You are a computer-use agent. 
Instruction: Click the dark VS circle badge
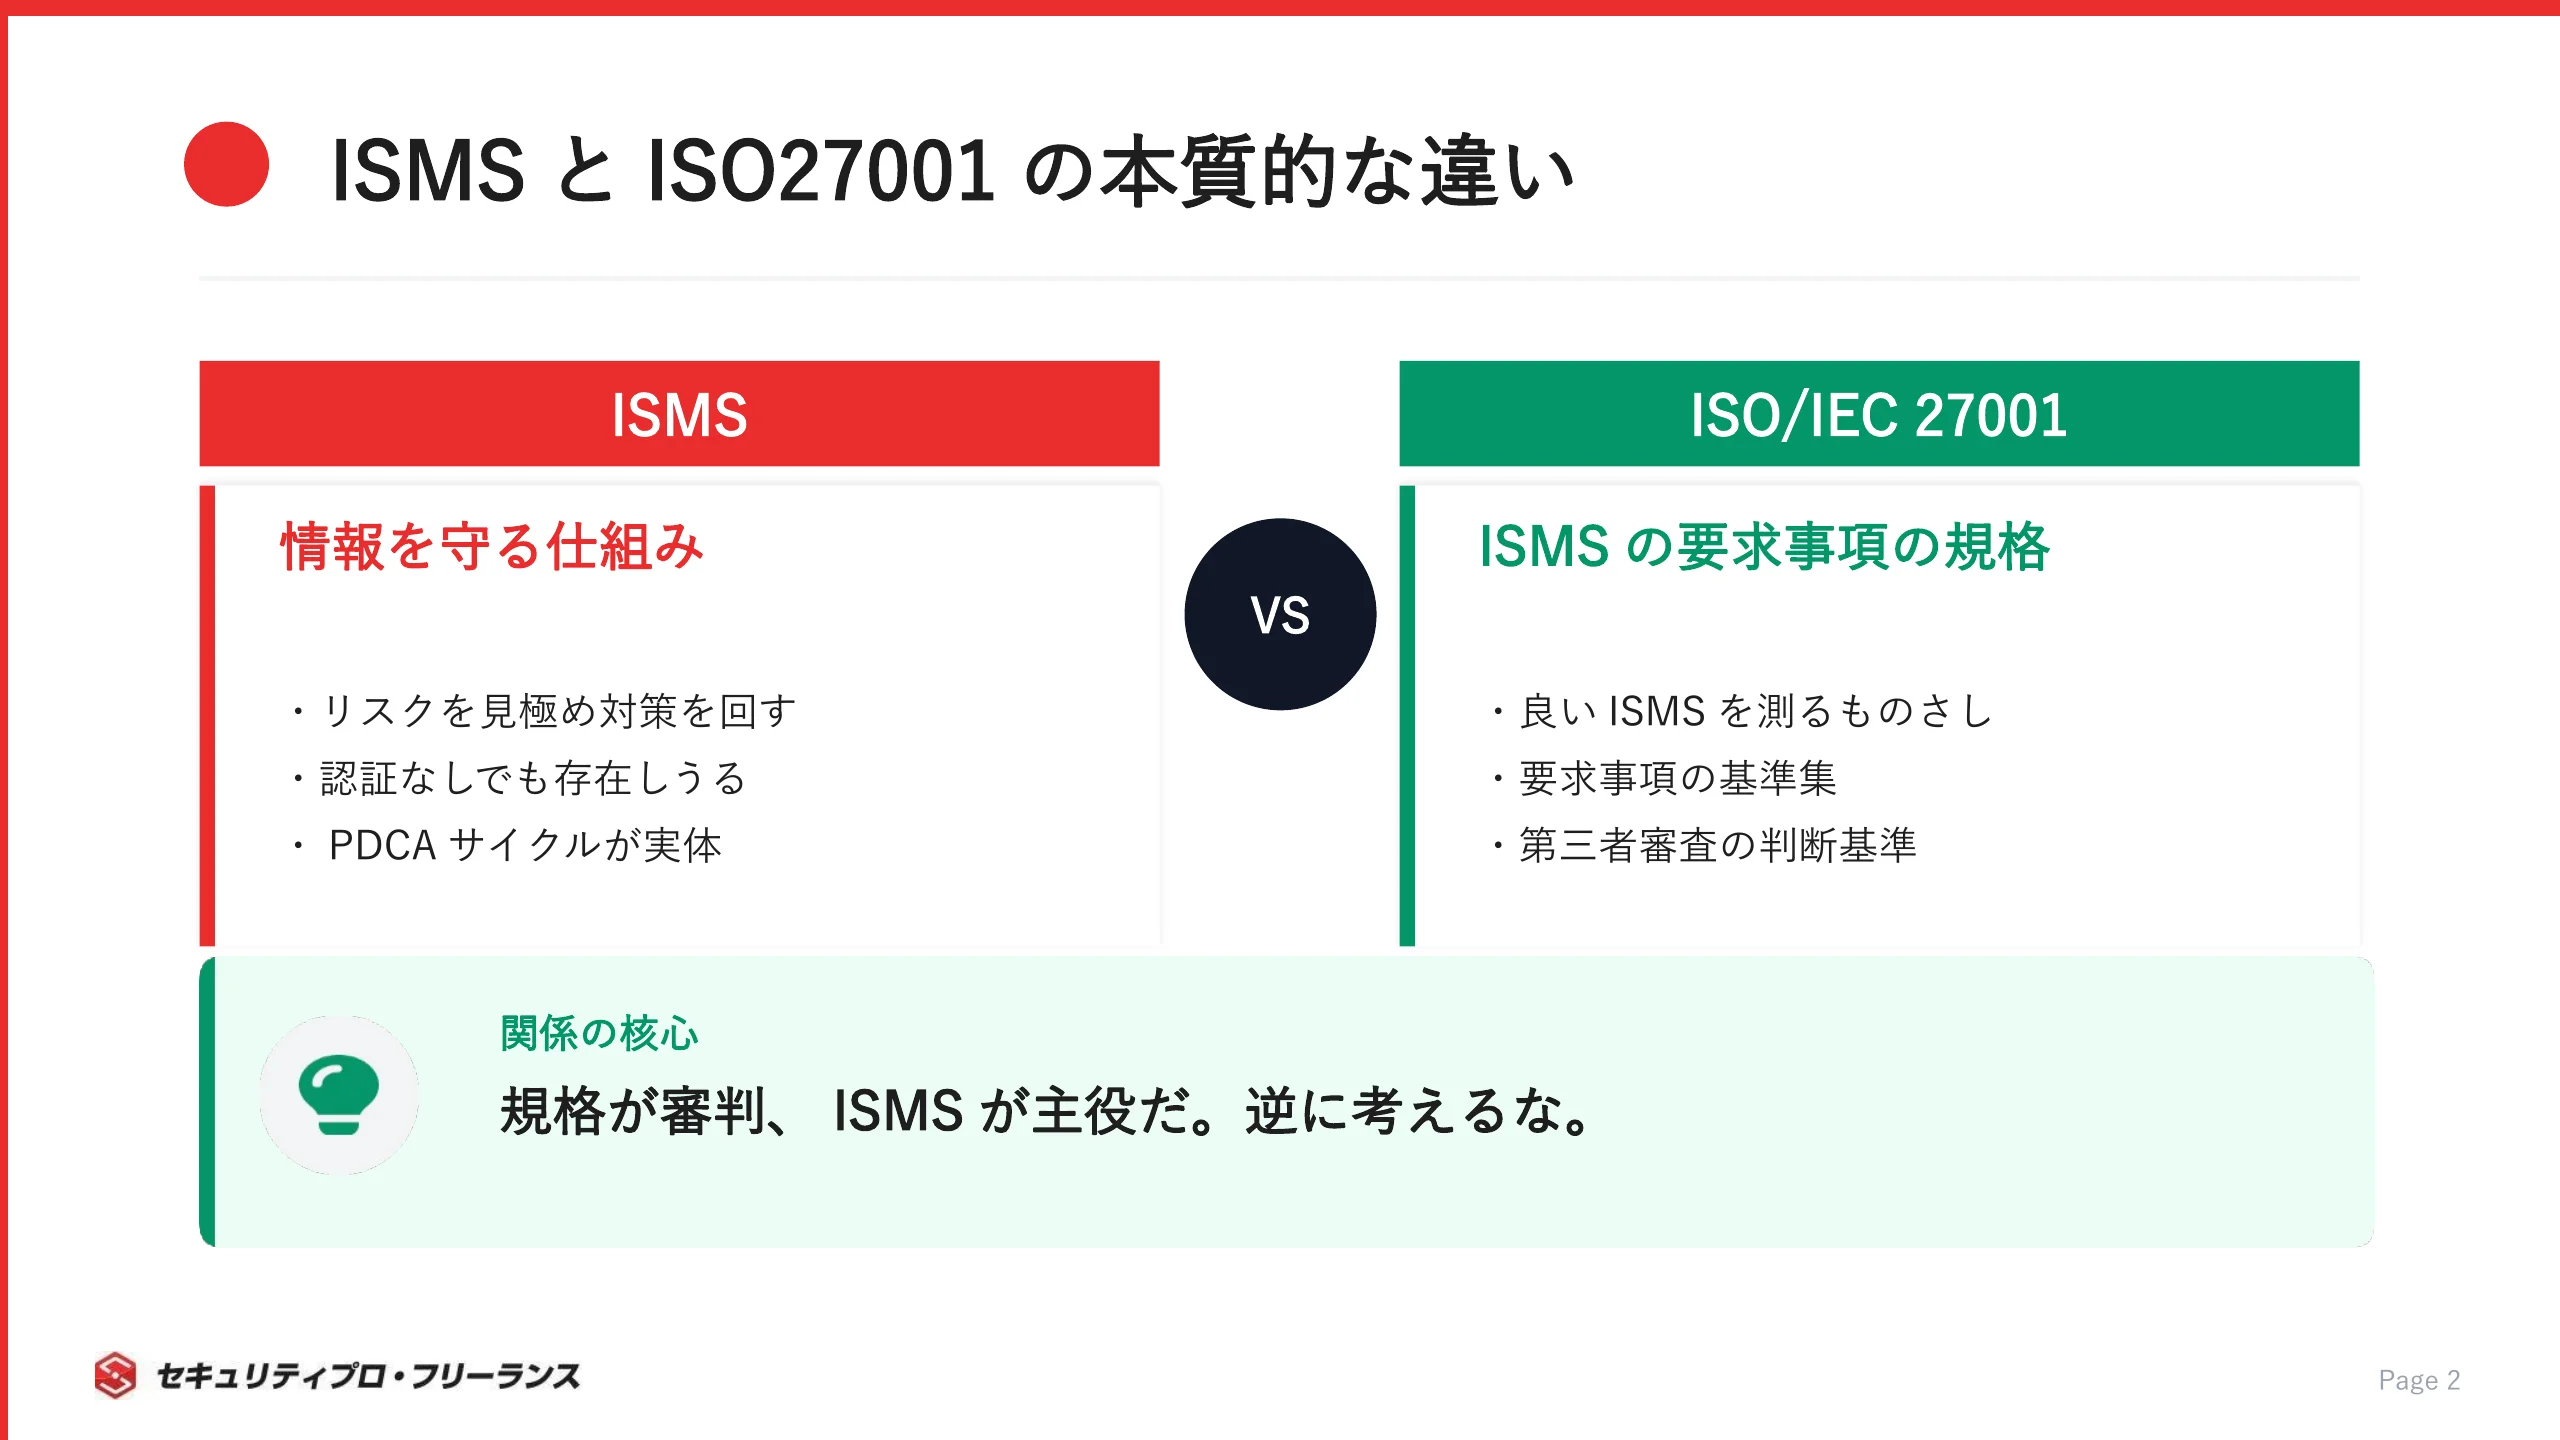click(x=1280, y=614)
